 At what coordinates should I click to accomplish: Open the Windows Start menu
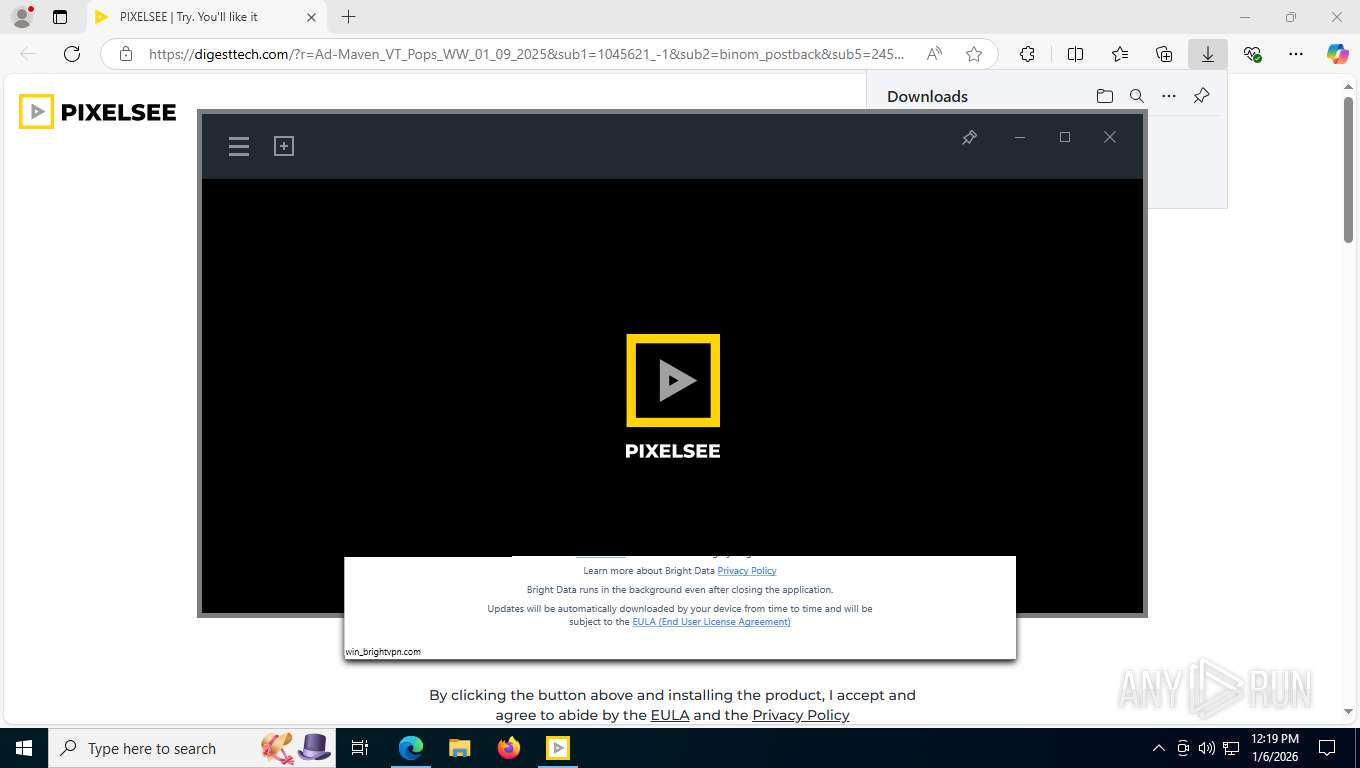tap(24, 748)
